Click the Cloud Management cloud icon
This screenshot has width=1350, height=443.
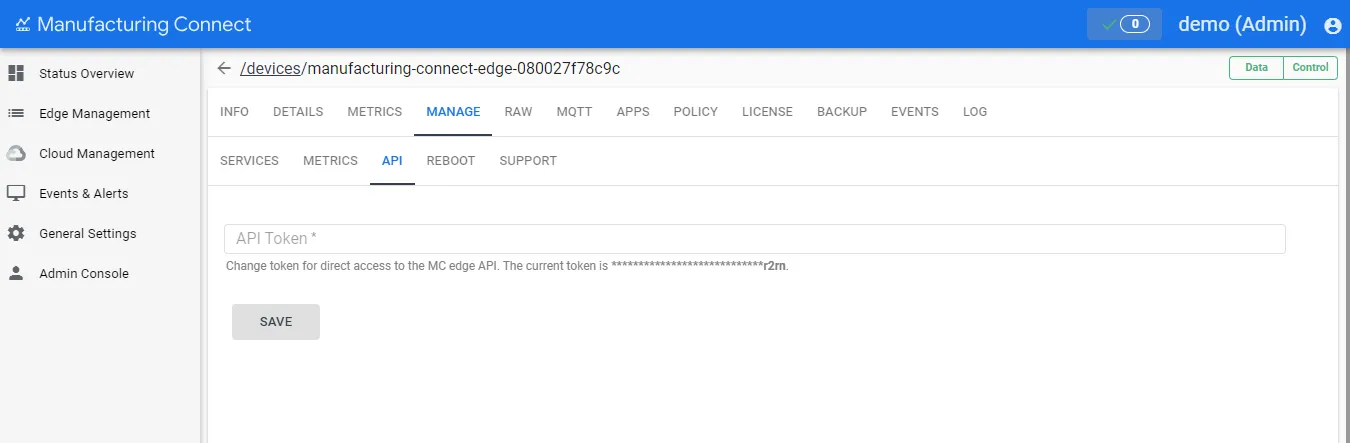[x=16, y=153]
